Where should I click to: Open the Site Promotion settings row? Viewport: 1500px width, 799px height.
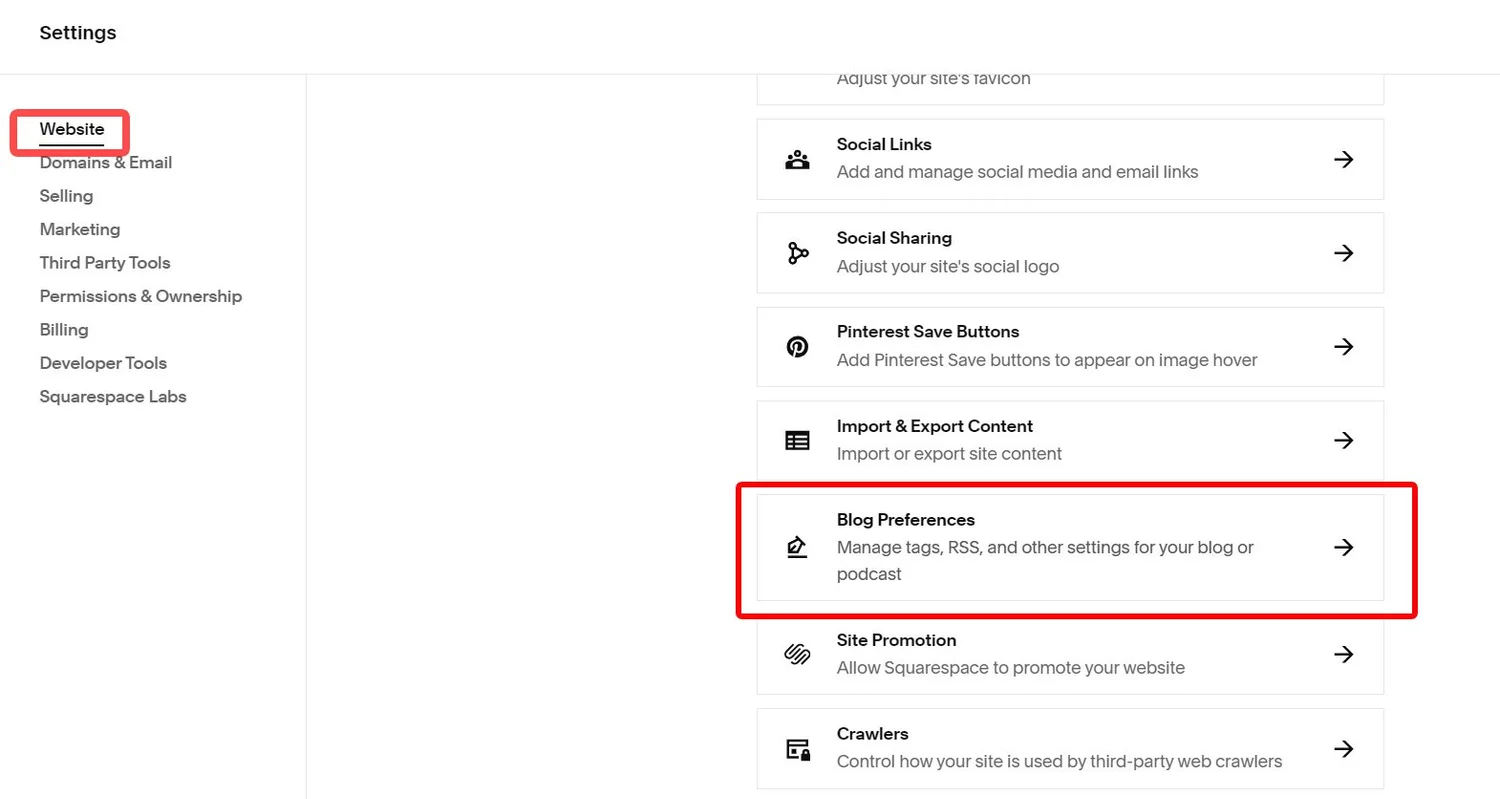pyautogui.click(x=1070, y=654)
